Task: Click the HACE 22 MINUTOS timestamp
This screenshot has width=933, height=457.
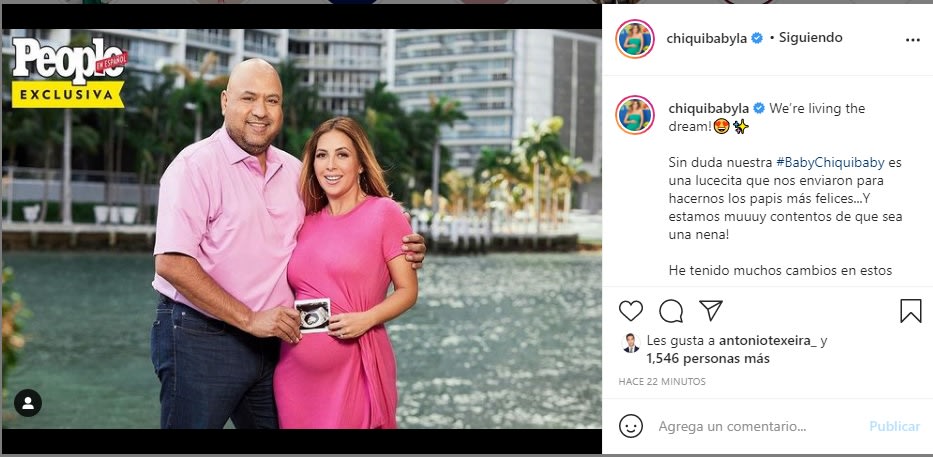Action: pos(662,381)
